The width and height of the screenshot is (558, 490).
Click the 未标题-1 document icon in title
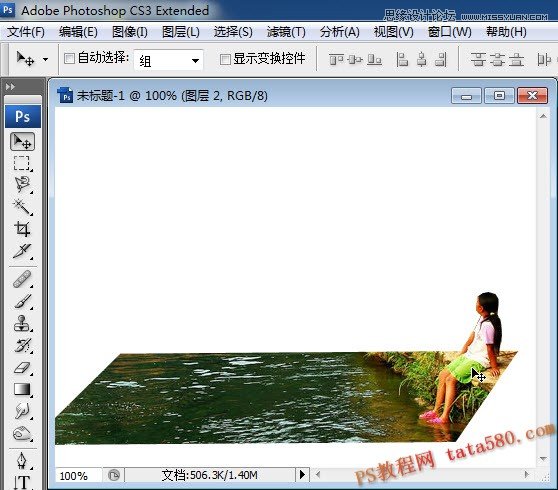point(65,95)
